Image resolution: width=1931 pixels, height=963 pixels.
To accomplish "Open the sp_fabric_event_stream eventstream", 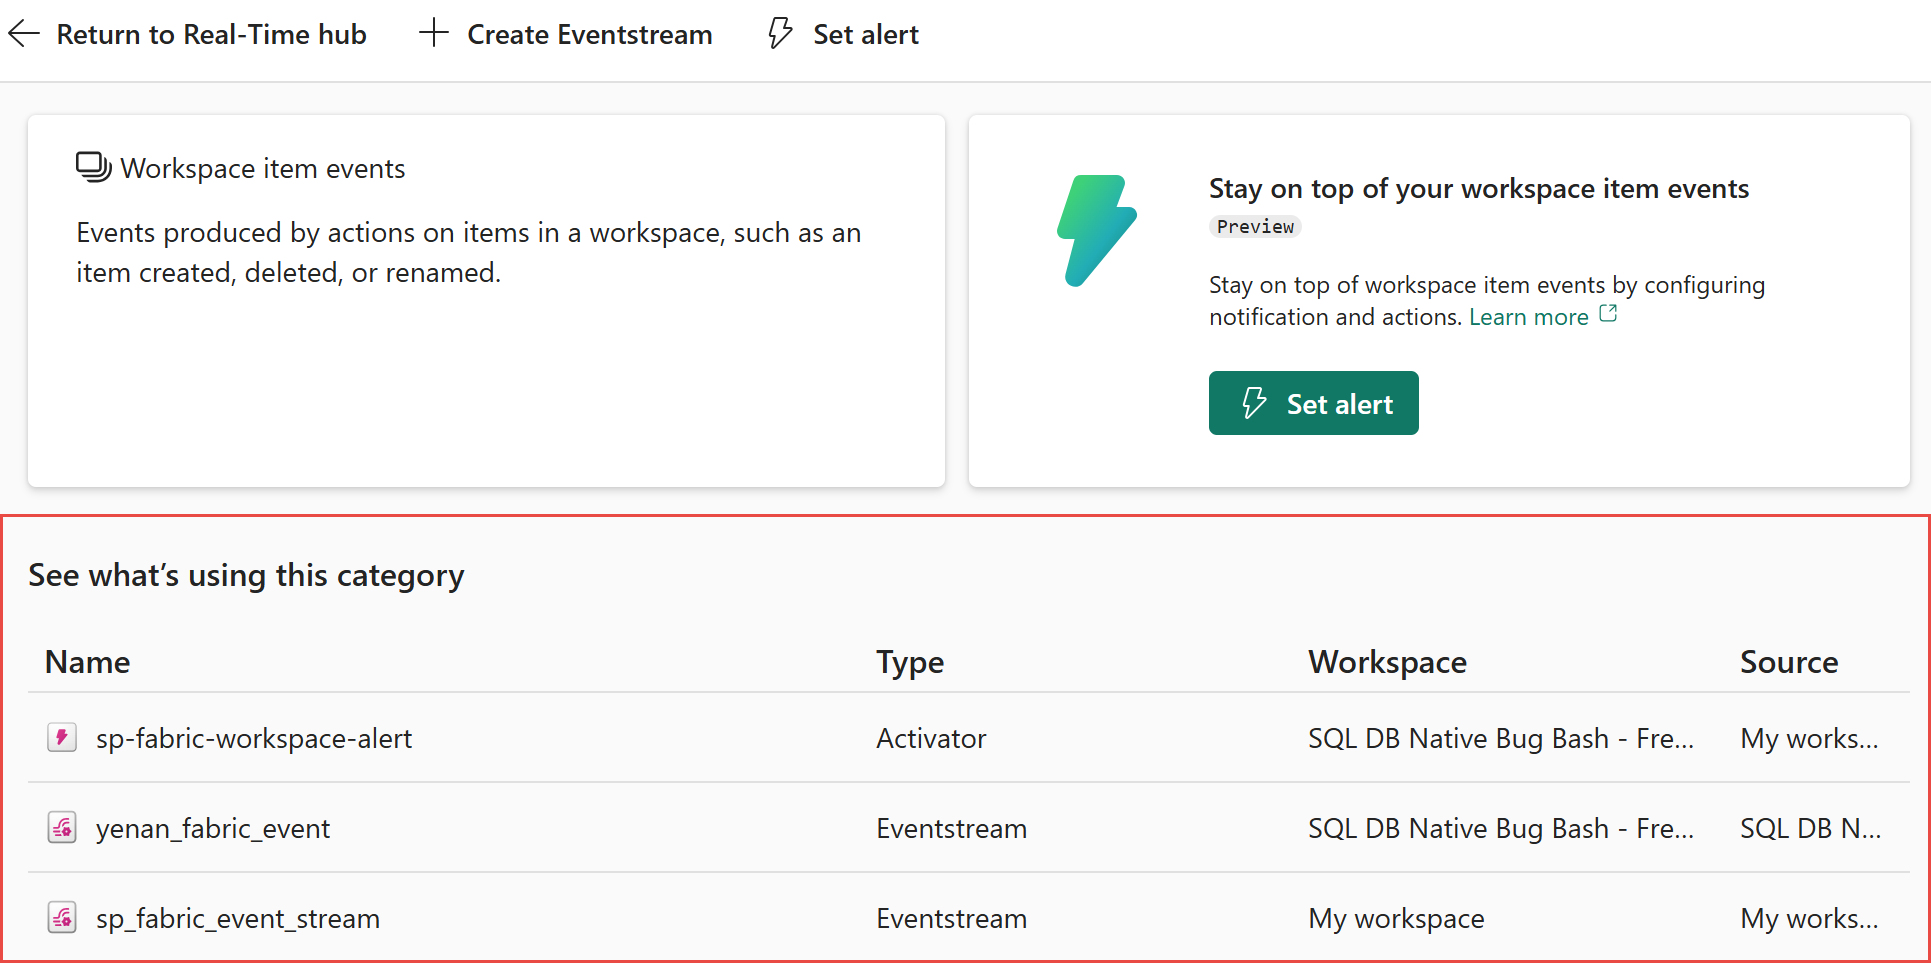I will click(238, 918).
